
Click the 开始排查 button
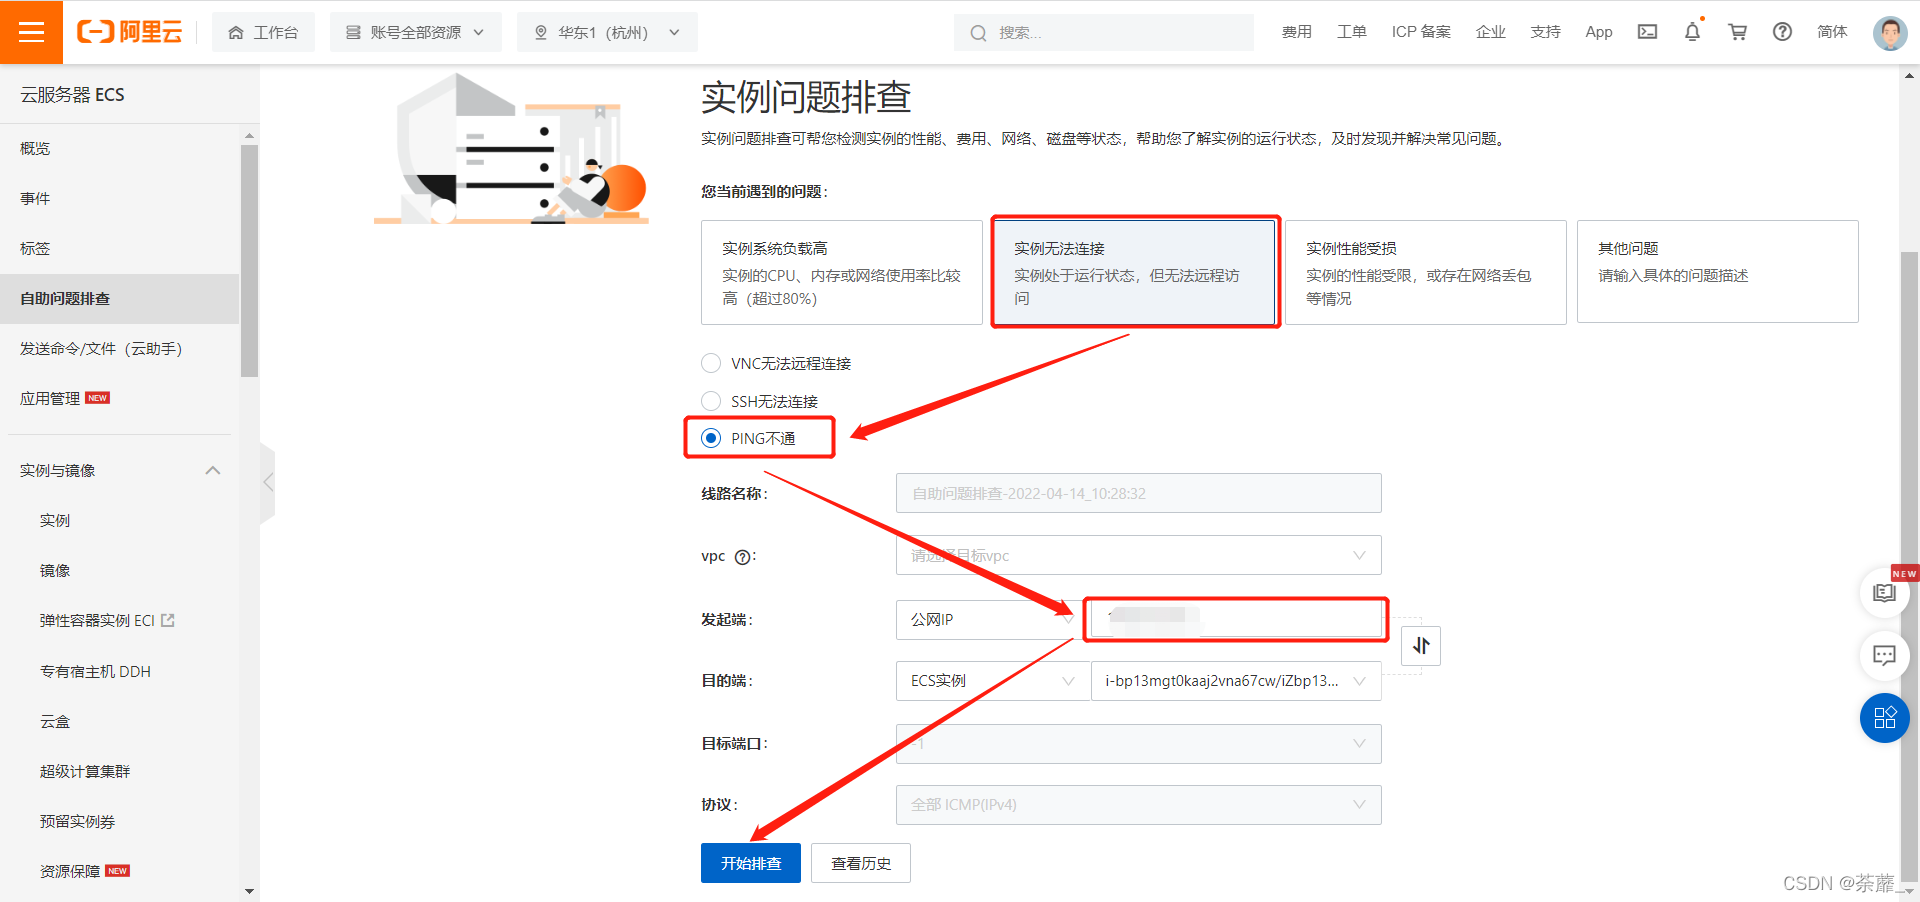click(750, 862)
